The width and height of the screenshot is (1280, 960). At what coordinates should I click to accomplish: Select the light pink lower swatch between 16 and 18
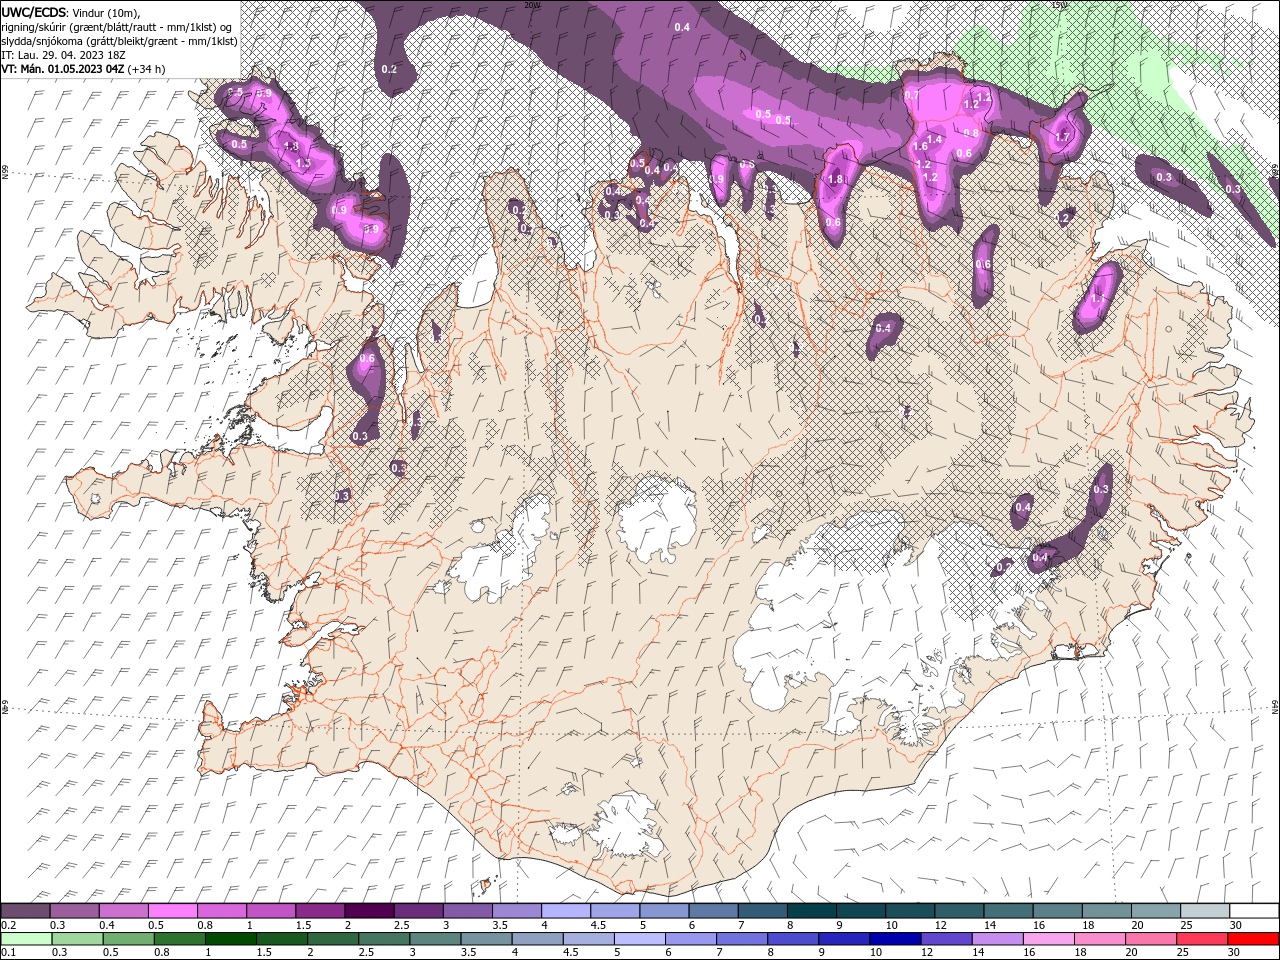(1049, 939)
